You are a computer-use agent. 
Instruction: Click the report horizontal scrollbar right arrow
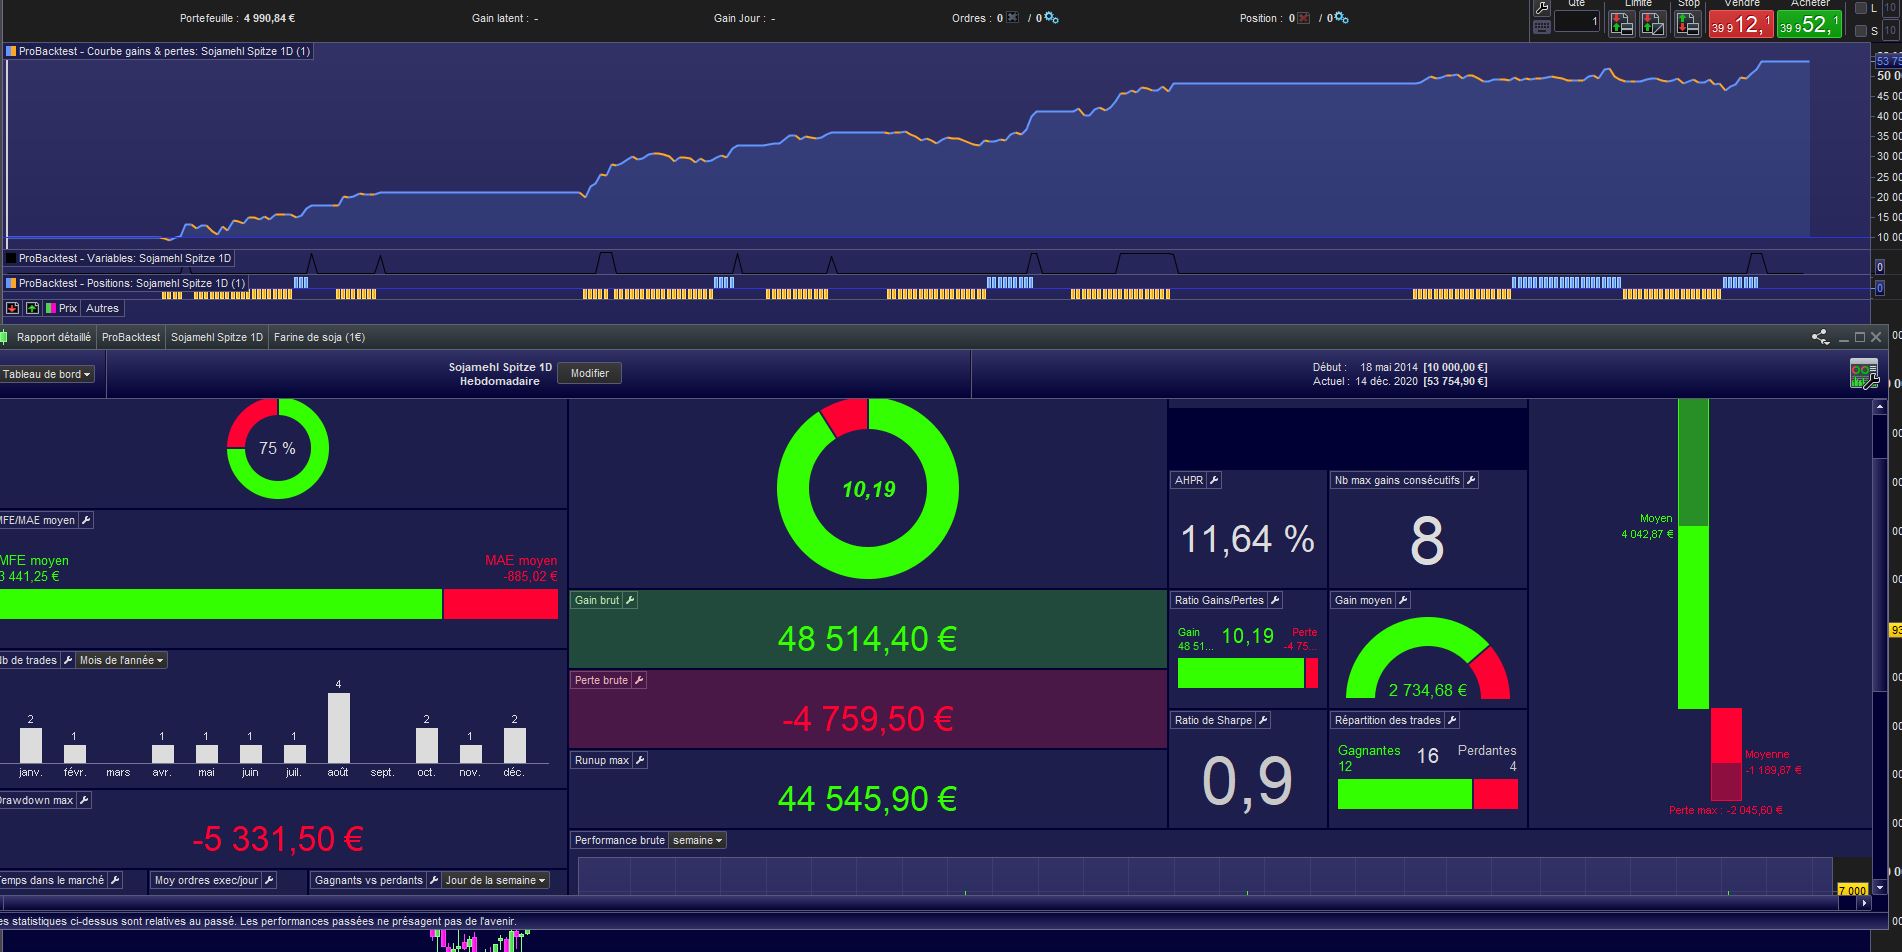point(1864,903)
